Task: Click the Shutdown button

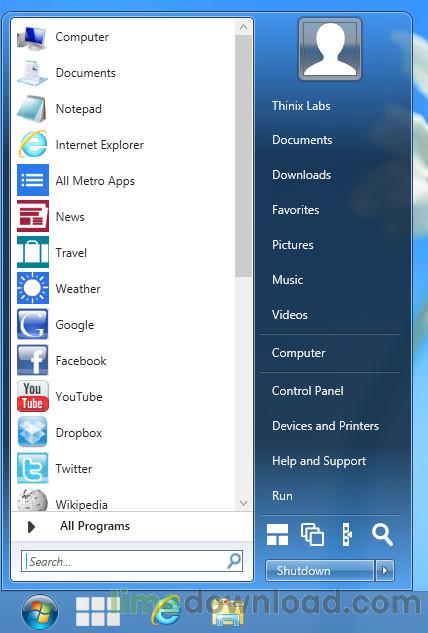Action: (x=320, y=570)
